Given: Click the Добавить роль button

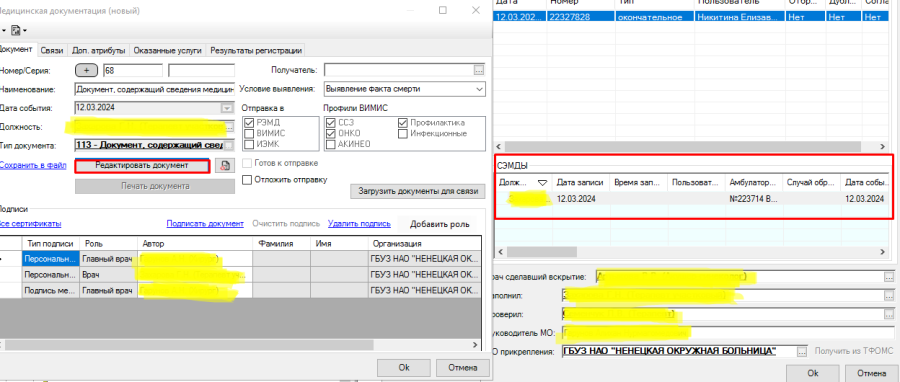Looking at the screenshot, I should (x=440, y=224).
